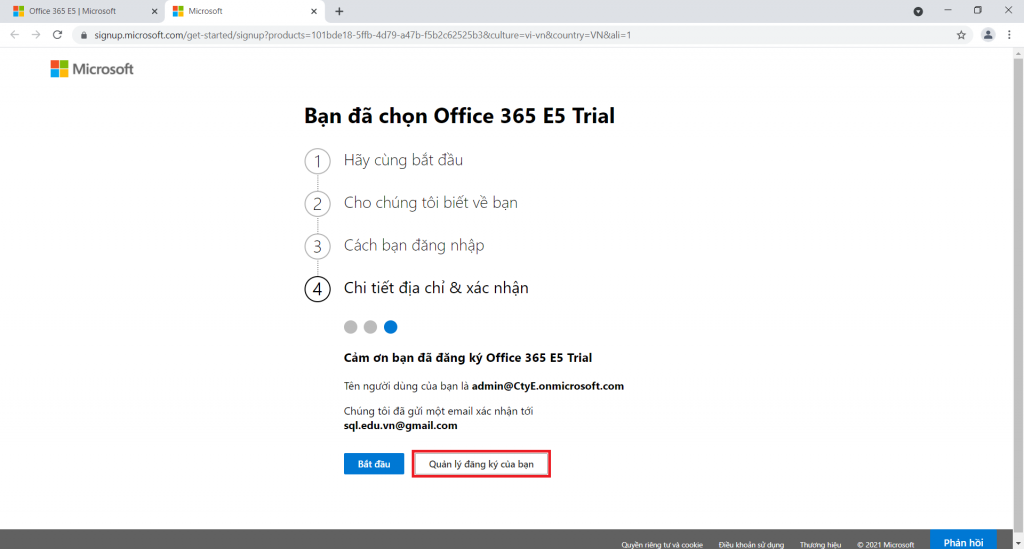Click Quản lý đăng ký của bạn button
The width and height of the screenshot is (1024, 549).
(481, 463)
